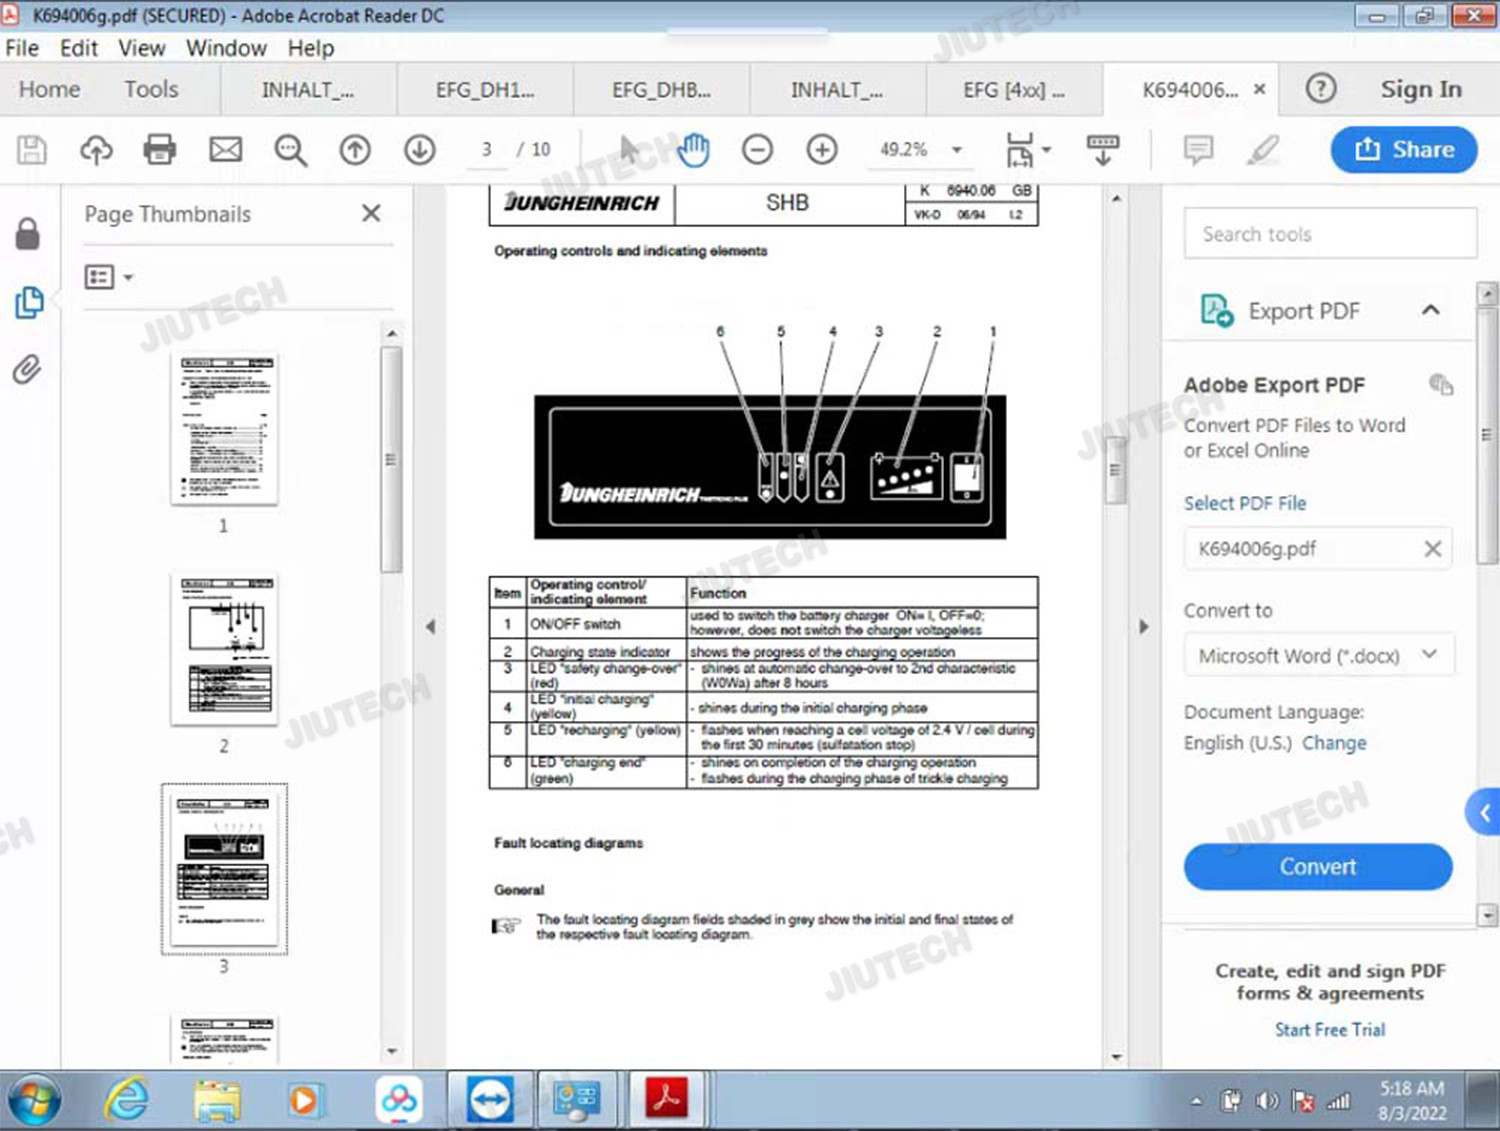
Task: Click the page number field showing 3
Action: (487, 149)
